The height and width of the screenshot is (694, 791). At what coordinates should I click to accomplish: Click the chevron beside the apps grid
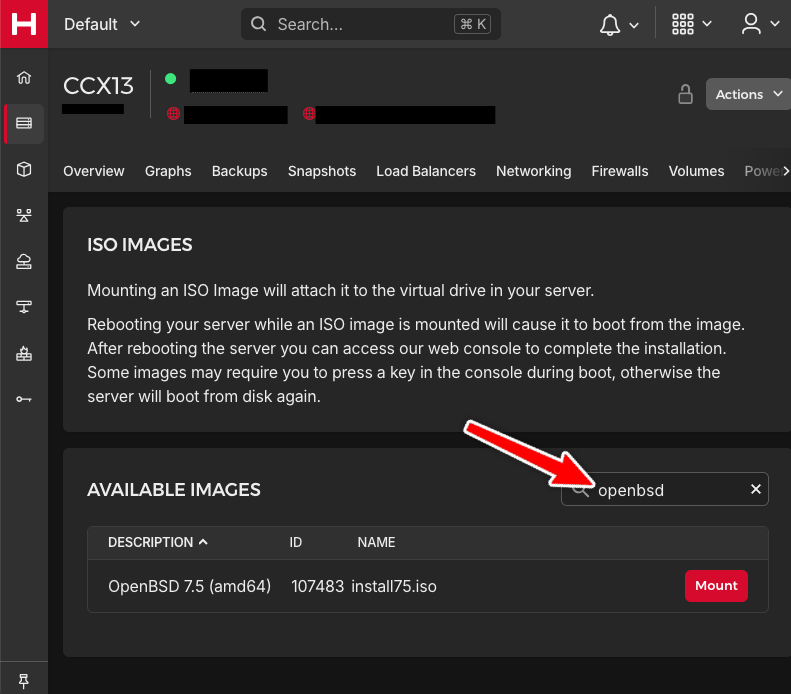(707, 24)
